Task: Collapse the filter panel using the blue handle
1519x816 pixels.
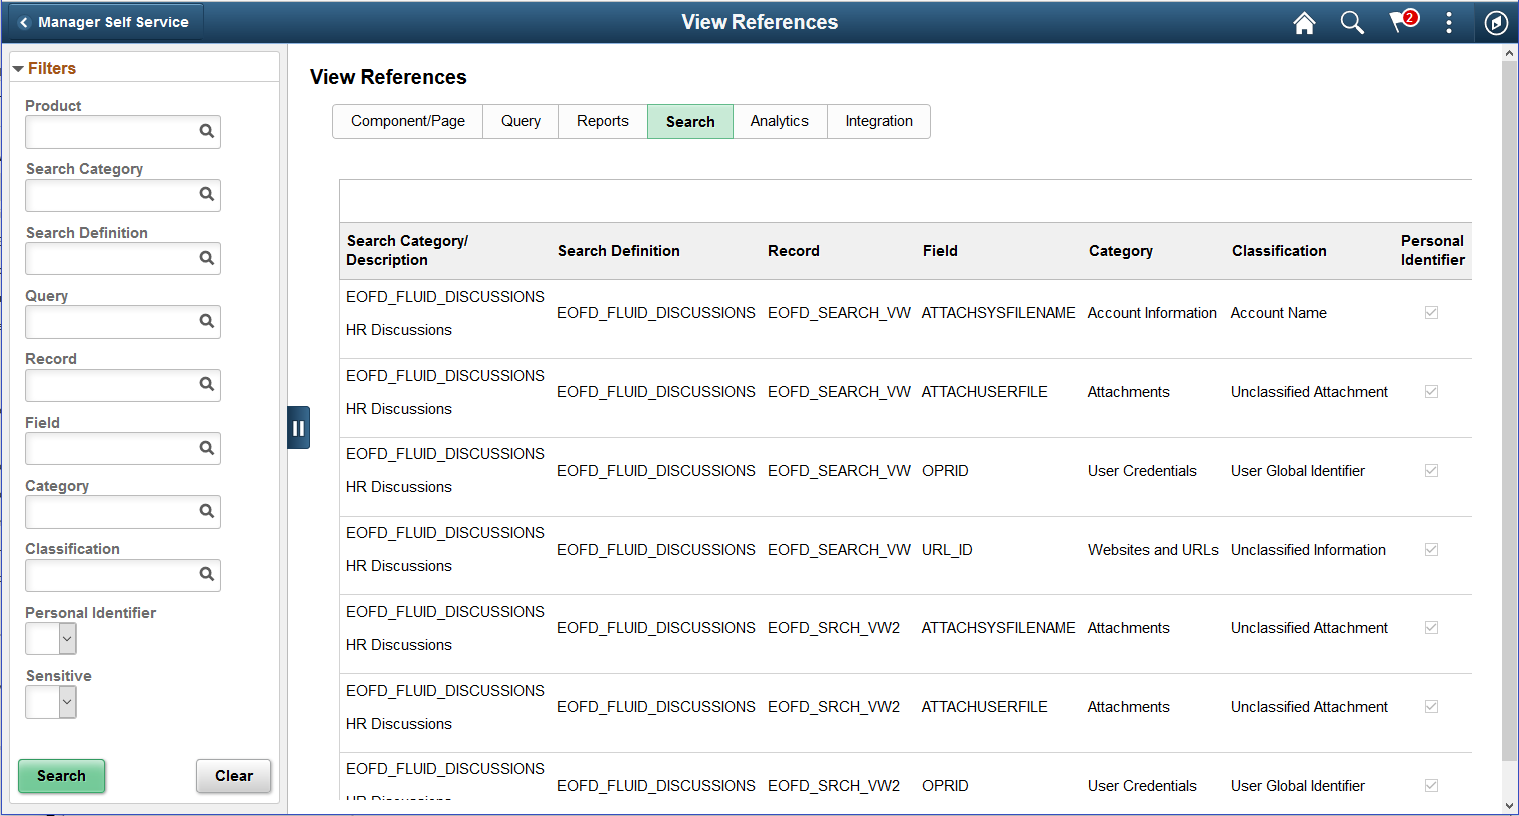Action: 298,427
